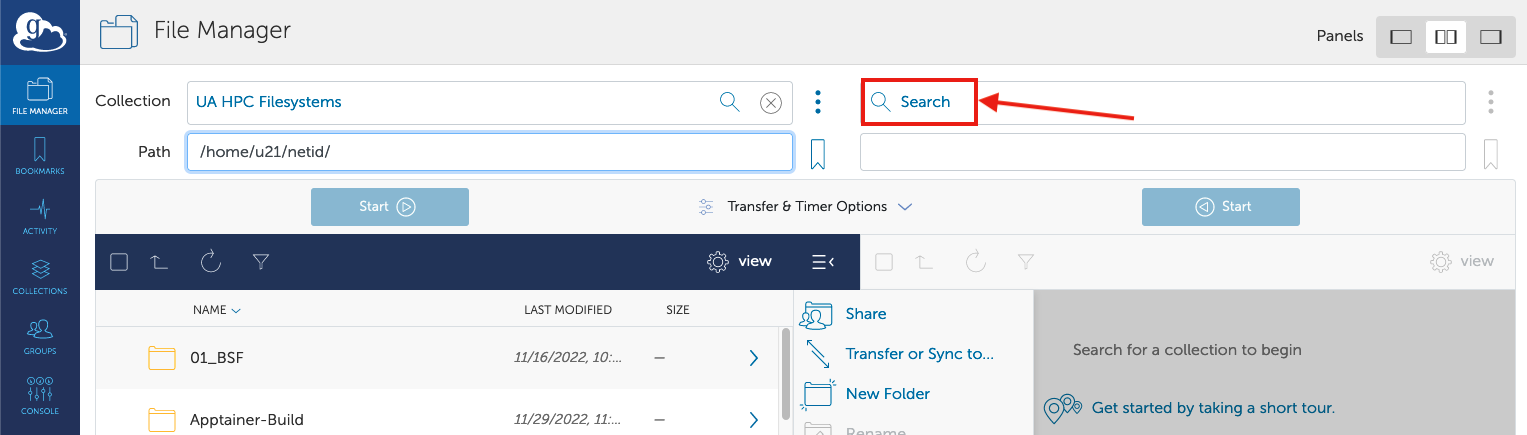Open filter in left panel toolbar
This screenshot has height=435, width=1527.
click(x=261, y=262)
